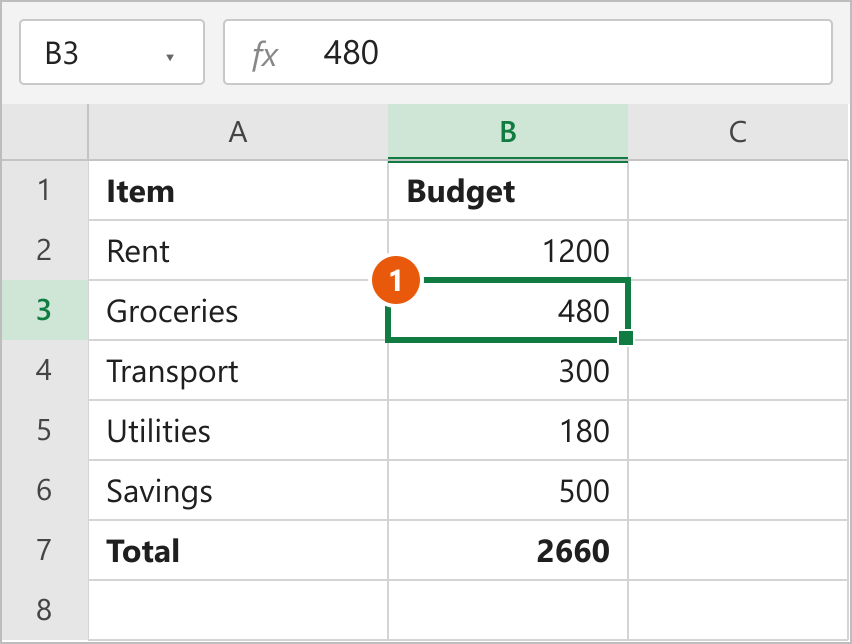Select row 8 header
This screenshot has height=644, width=852.
(x=45, y=610)
